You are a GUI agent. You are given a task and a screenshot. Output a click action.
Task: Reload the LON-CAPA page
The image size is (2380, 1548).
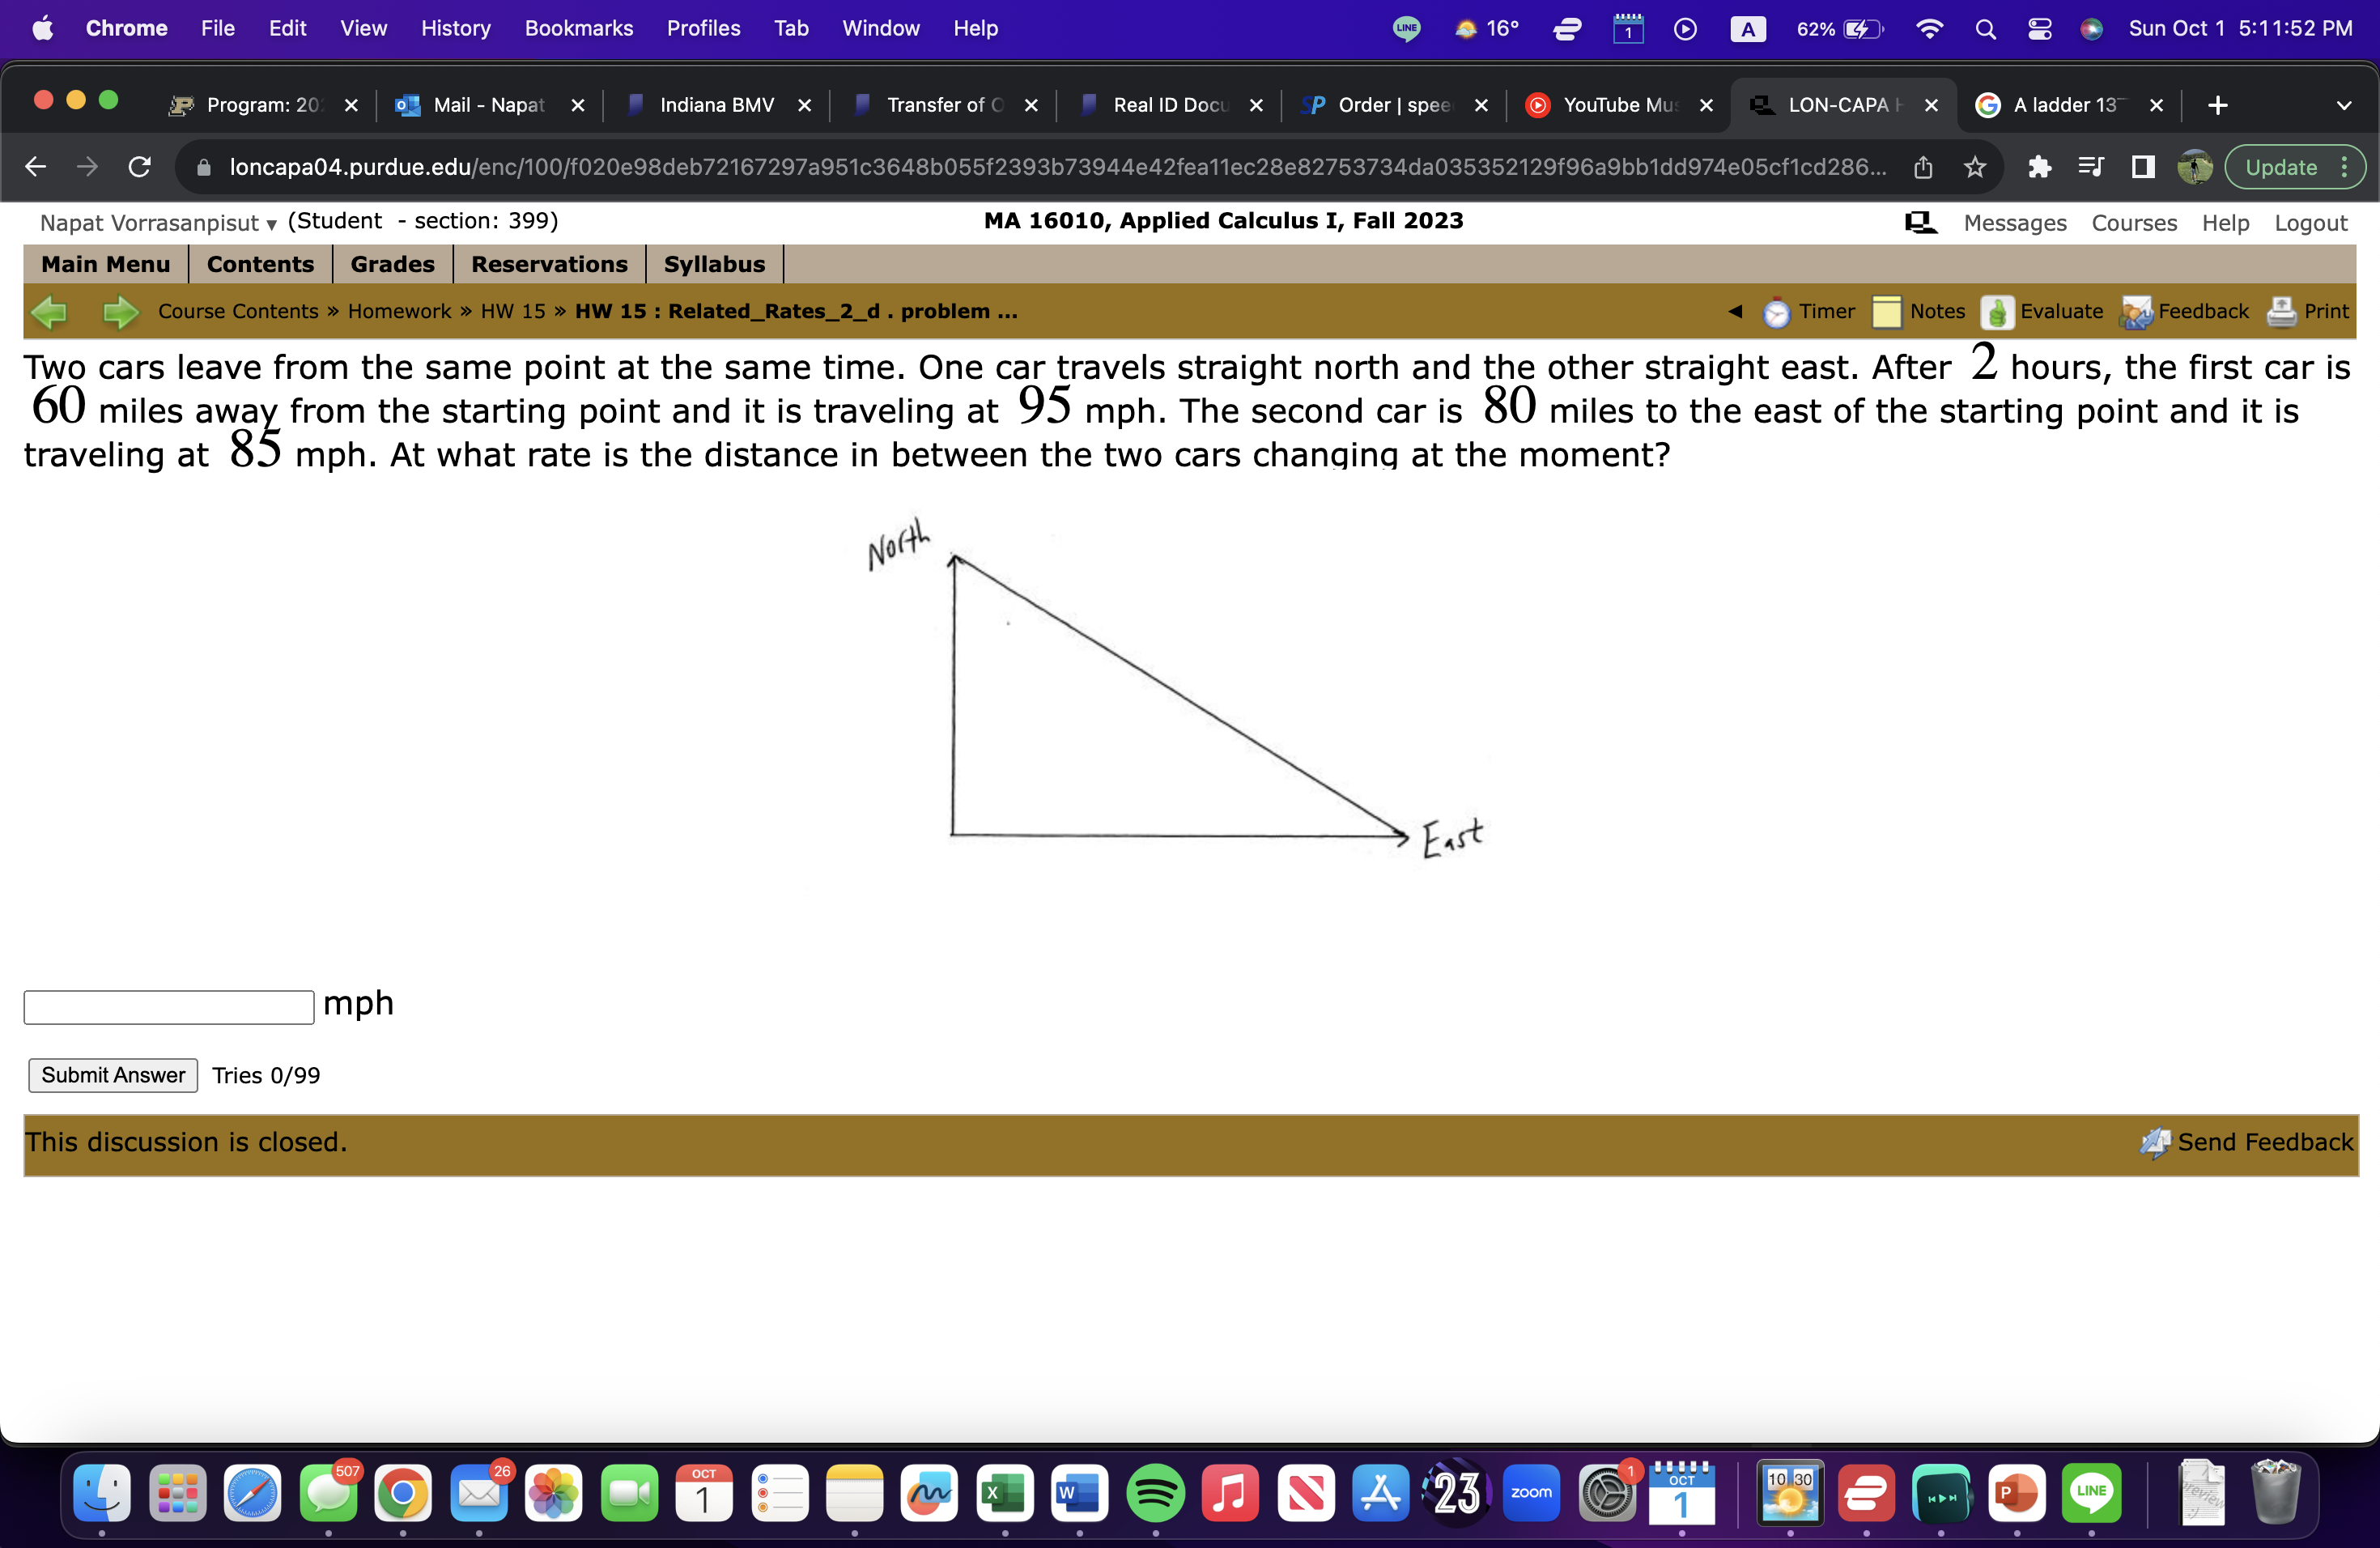click(x=140, y=167)
